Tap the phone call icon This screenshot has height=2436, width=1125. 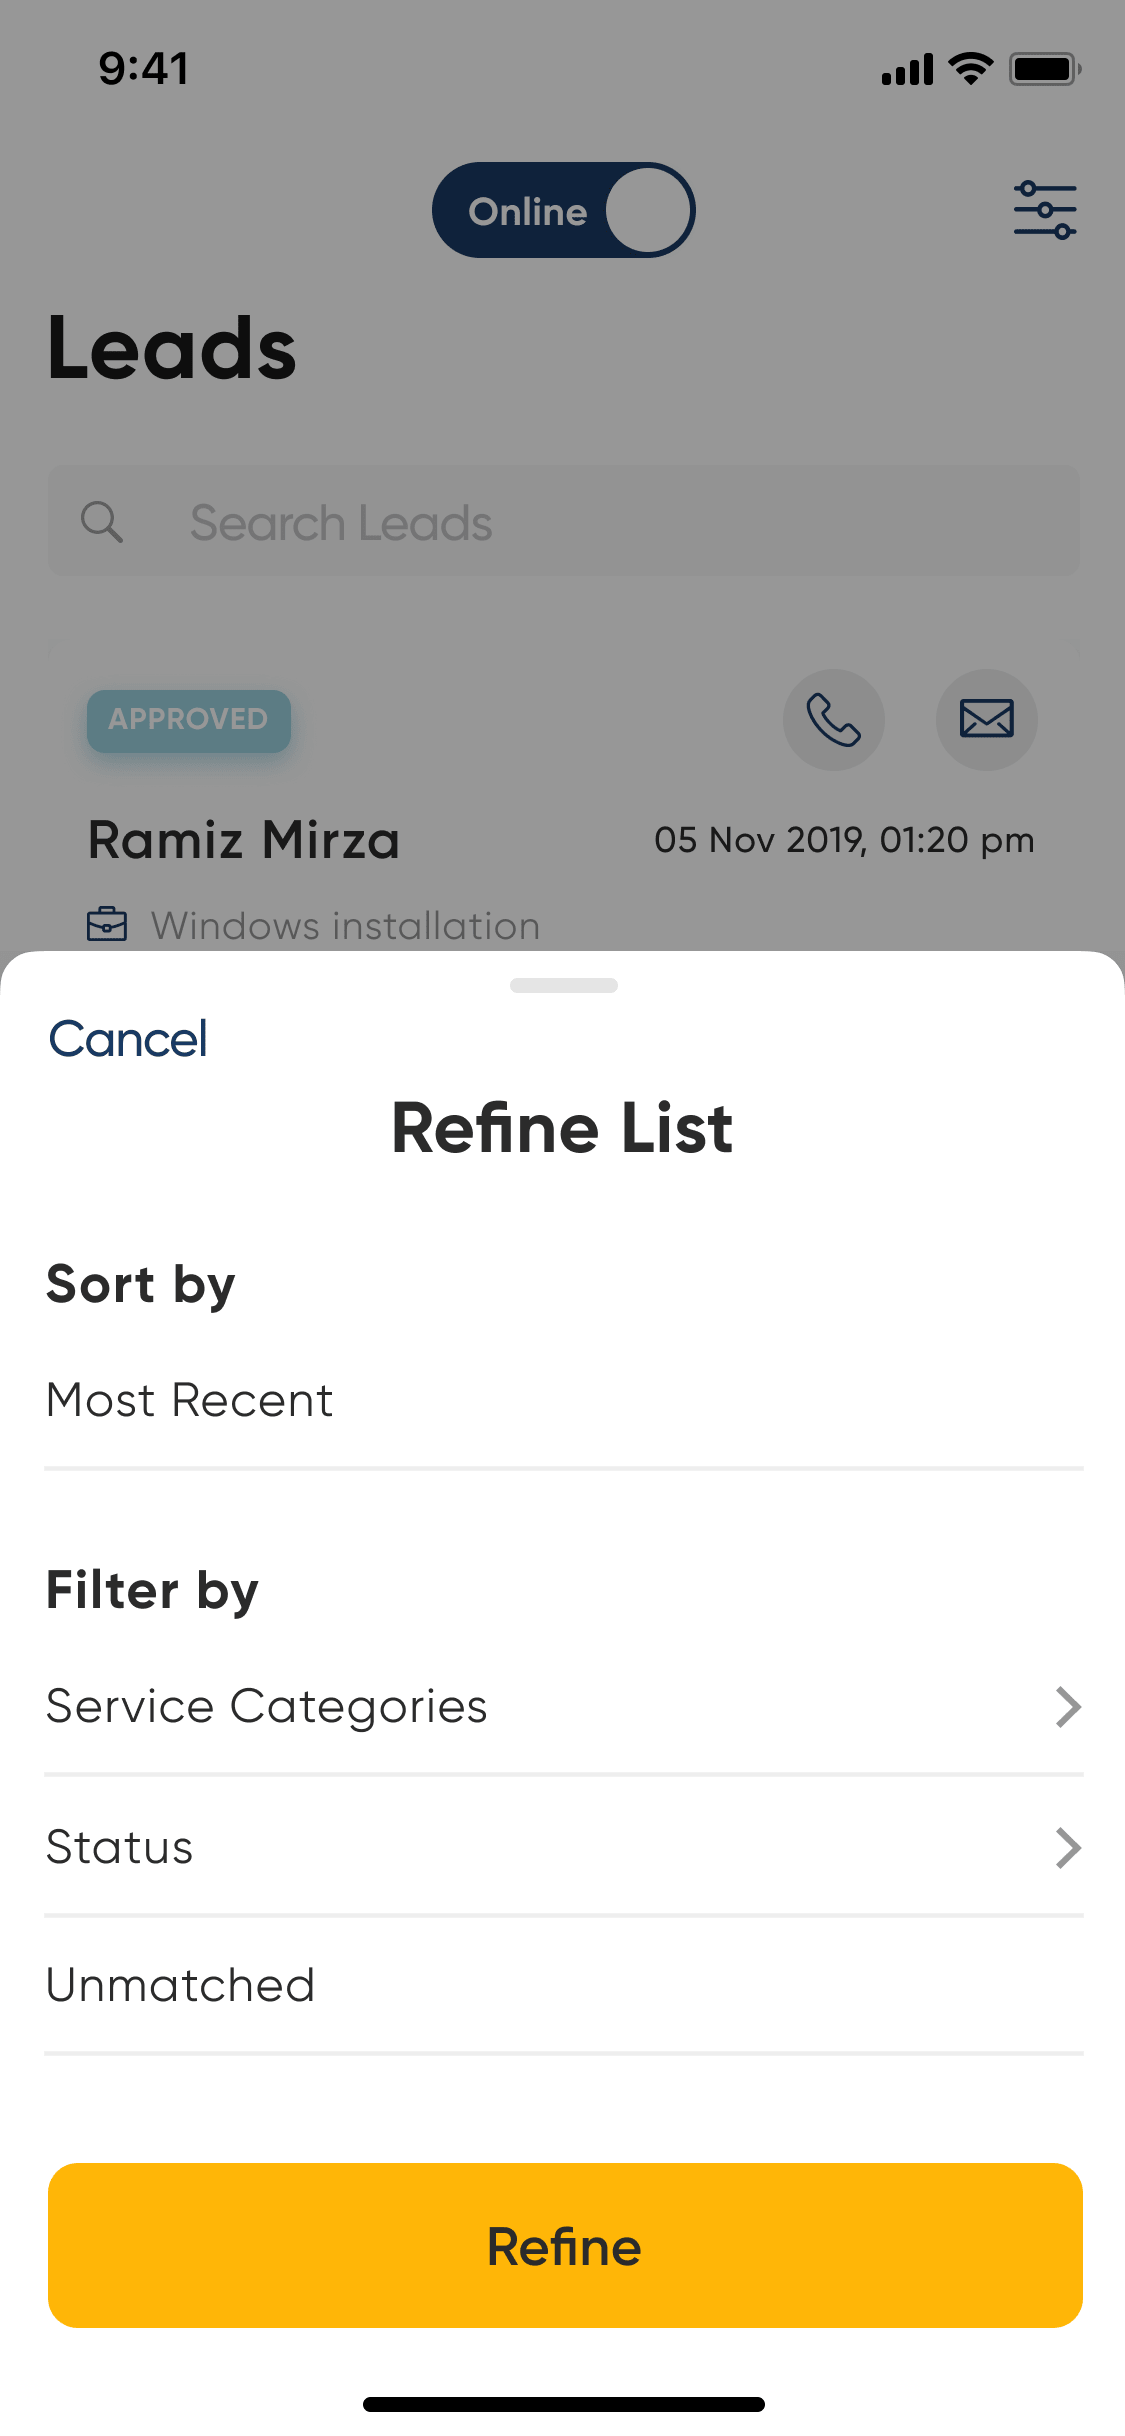[x=833, y=720]
